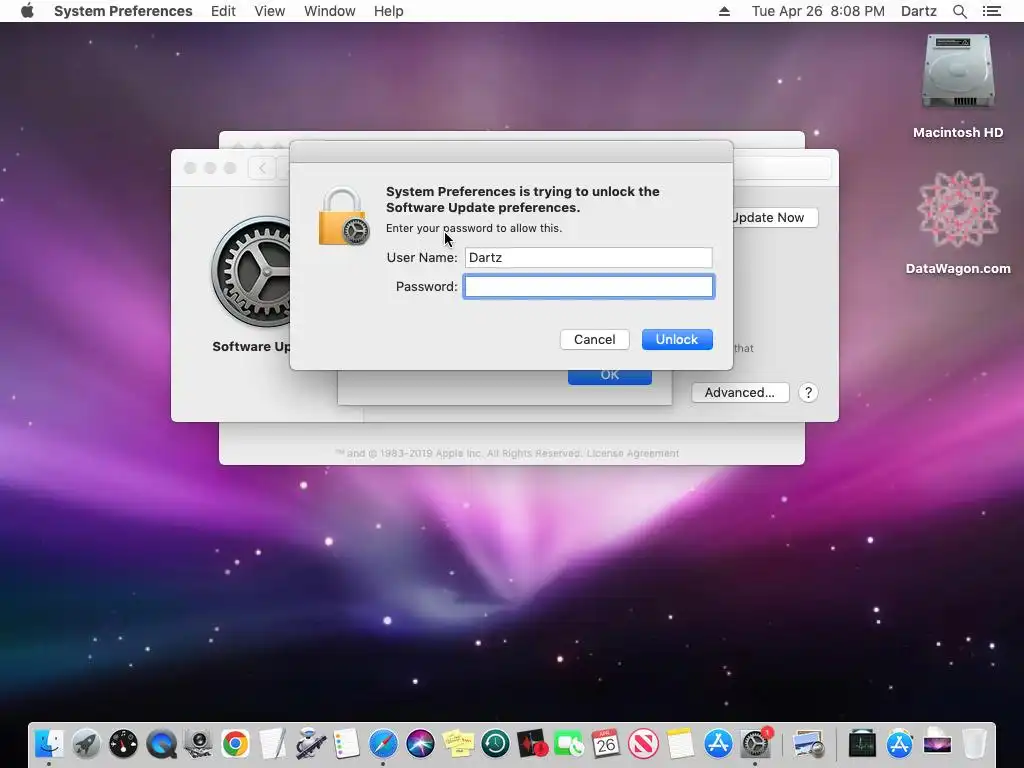The width and height of the screenshot is (1024, 768).
Task: Launch Google Chrome from the dock
Action: pyautogui.click(x=235, y=743)
